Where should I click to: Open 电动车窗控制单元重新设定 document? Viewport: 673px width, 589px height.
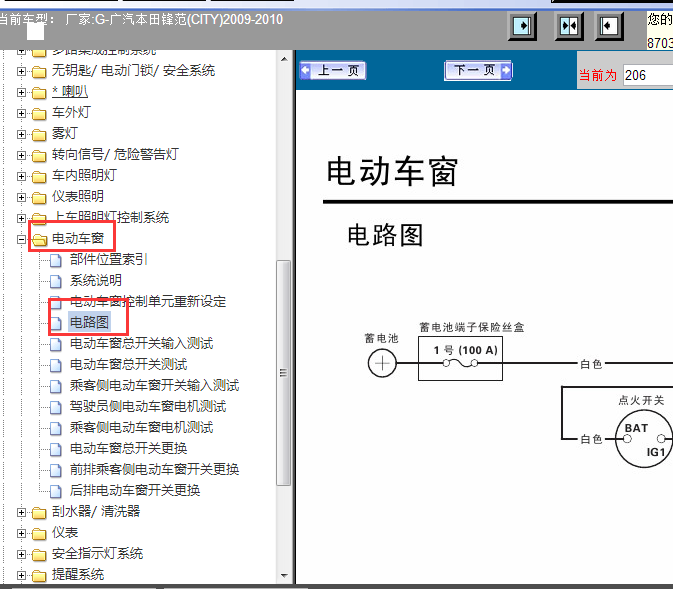[148, 301]
